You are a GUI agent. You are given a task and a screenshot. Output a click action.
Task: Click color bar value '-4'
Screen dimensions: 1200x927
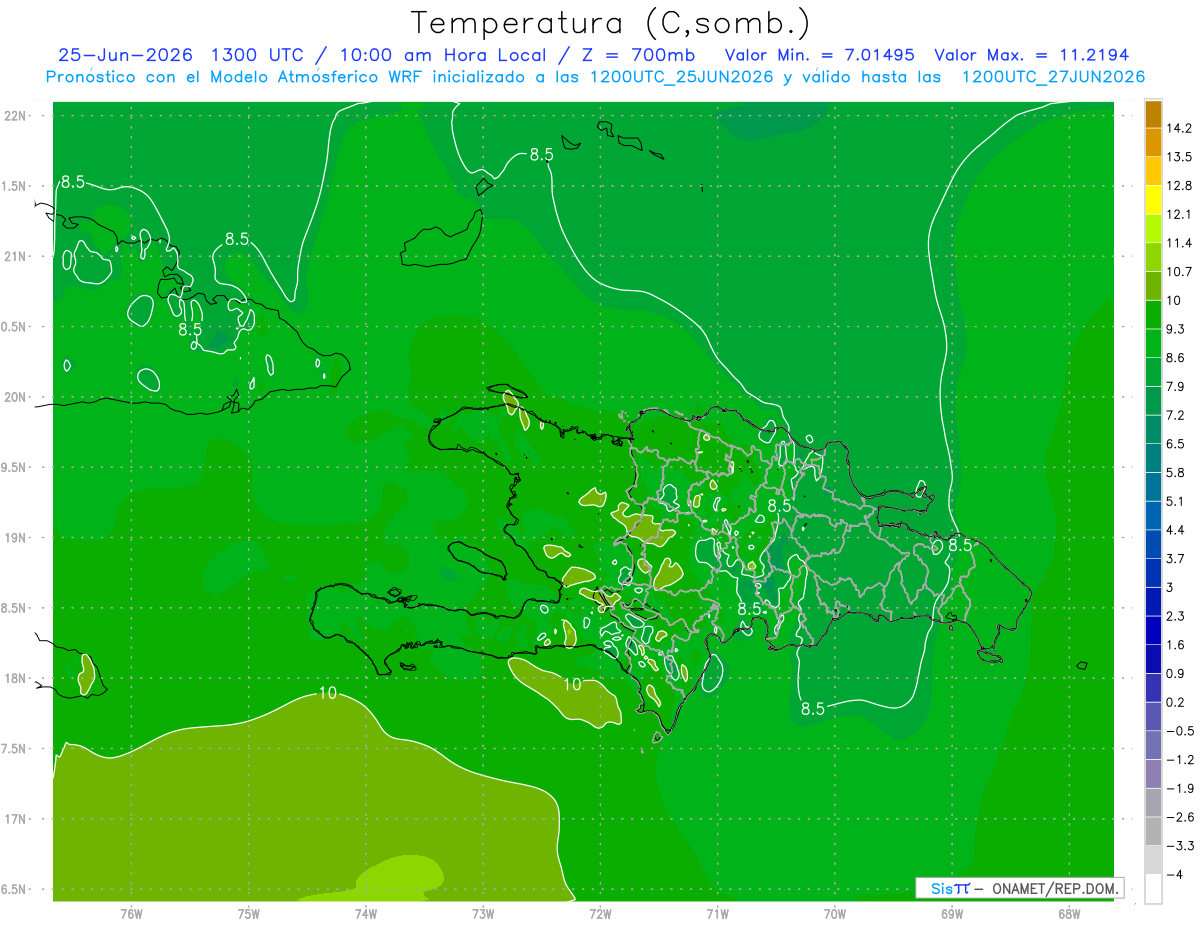click(x=1176, y=875)
